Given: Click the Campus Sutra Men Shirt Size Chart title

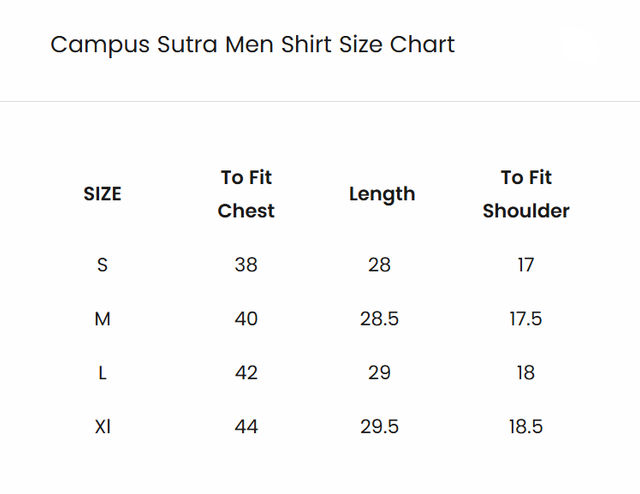Looking at the screenshot, I should (x=252, y=45).
